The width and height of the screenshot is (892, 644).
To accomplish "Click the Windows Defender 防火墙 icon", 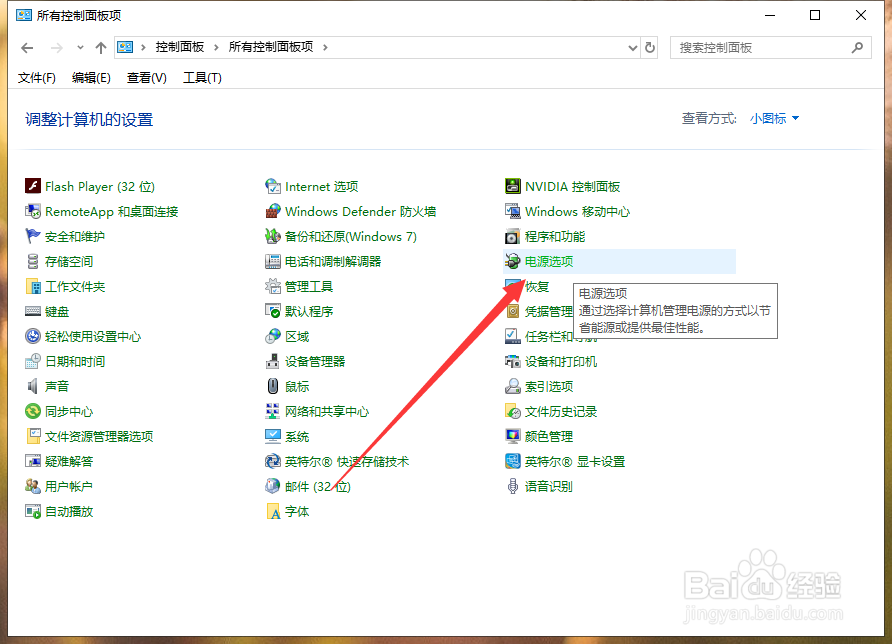I will [273, 211].
